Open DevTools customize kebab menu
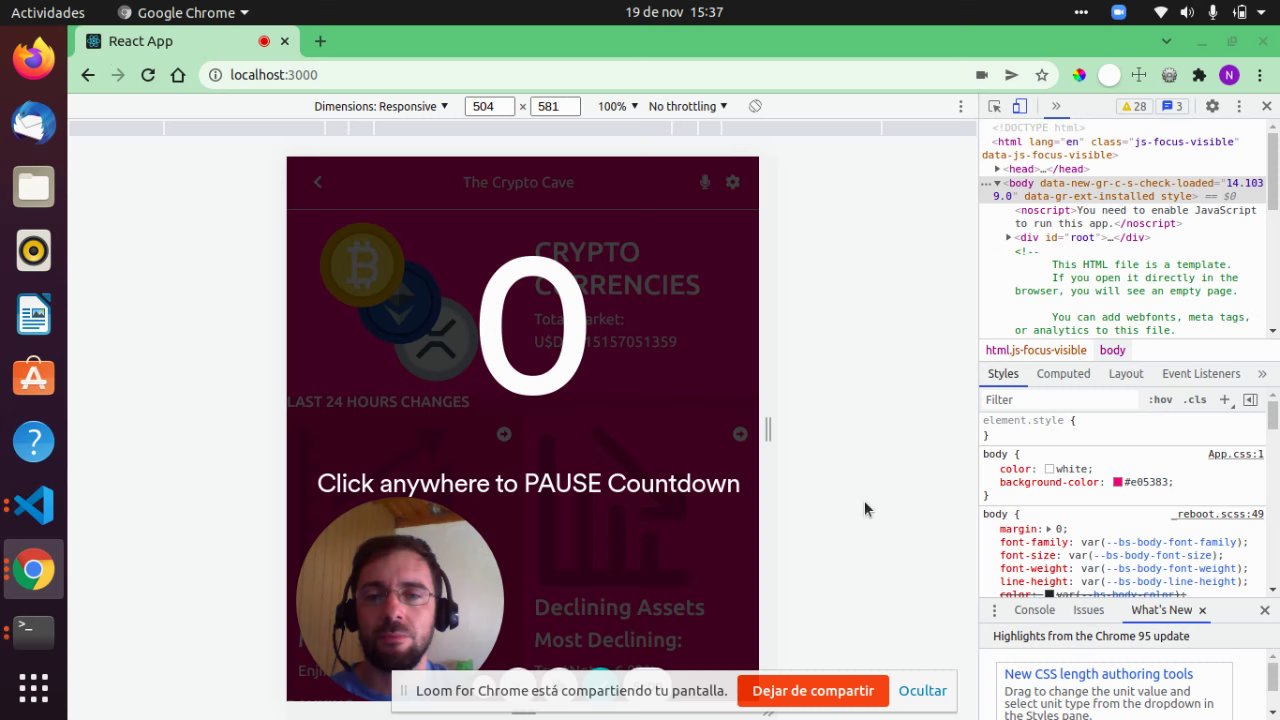This screenshot has width=1280, height=720. (x=1239, y=106)
